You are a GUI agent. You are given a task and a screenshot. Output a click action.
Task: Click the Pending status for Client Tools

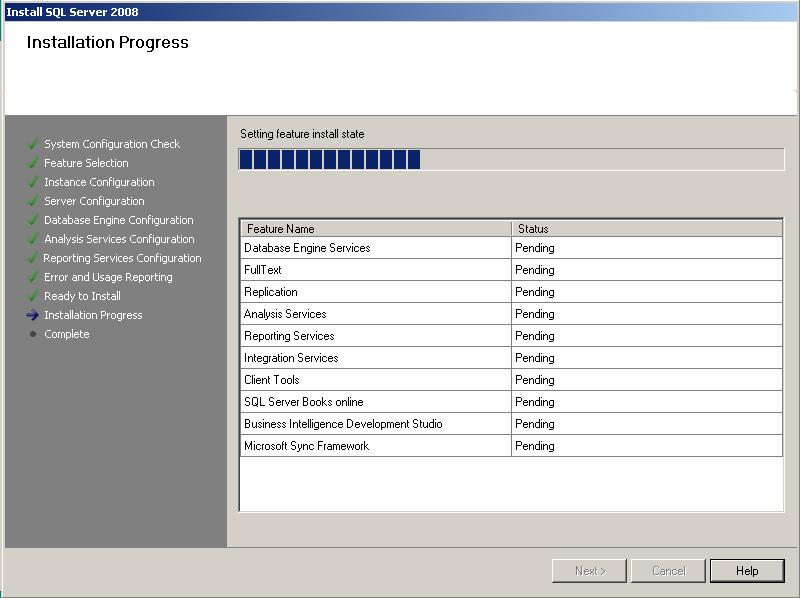click(x=535, y=380)
